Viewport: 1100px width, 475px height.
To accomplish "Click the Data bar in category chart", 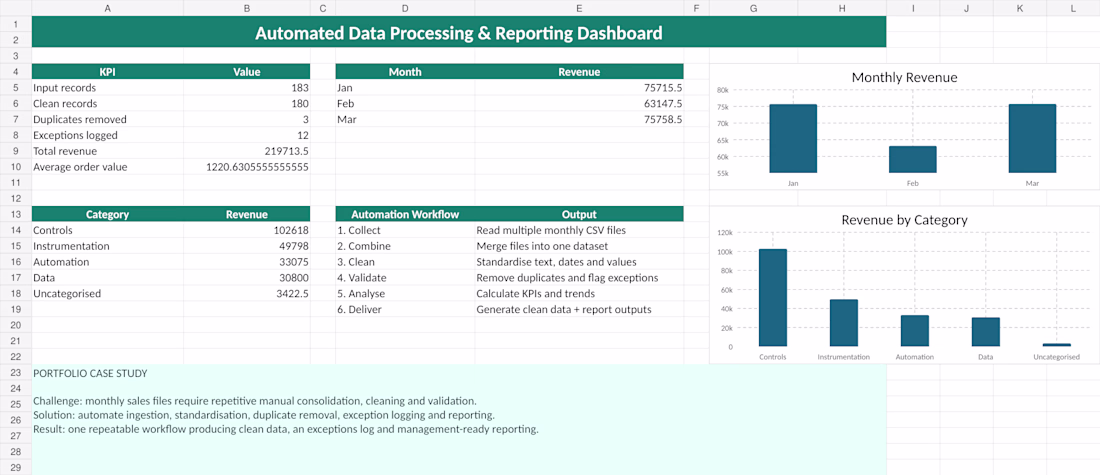I will click(986, 332).
